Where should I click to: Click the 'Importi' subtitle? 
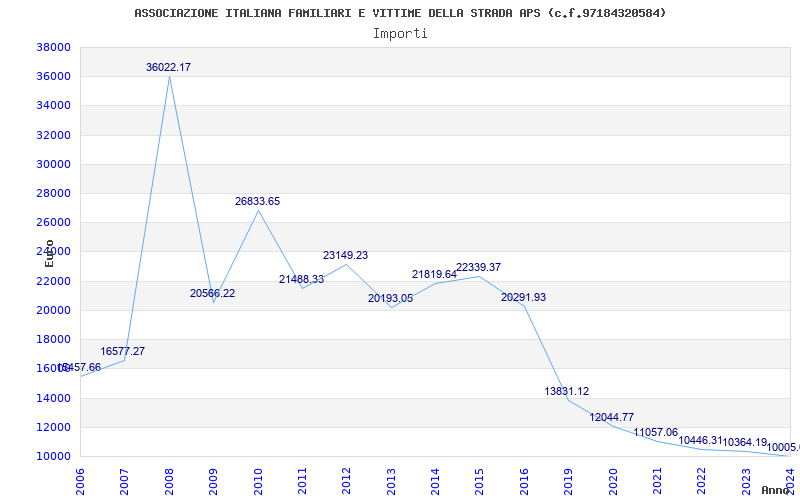(x=400, y=34)
